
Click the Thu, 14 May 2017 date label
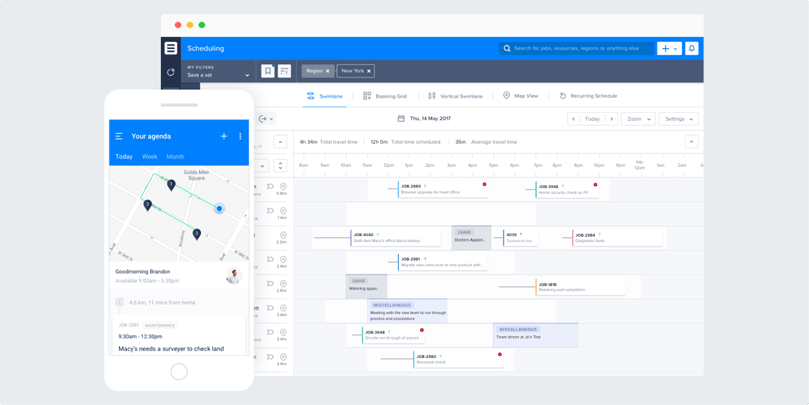point(430,119)
